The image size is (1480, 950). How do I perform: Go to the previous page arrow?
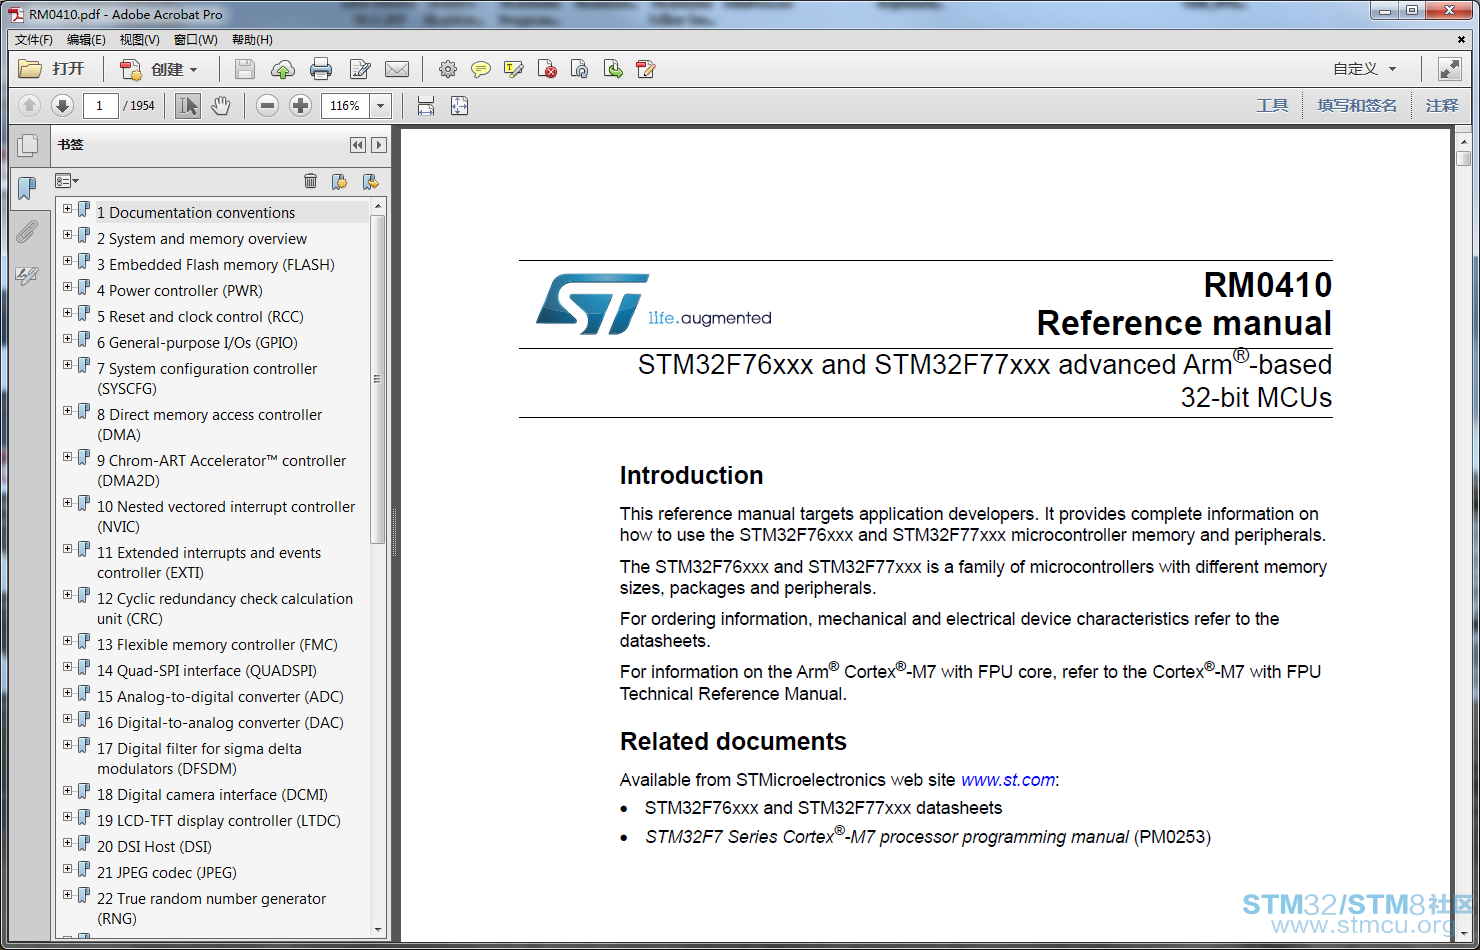click(x=29, y=105)
